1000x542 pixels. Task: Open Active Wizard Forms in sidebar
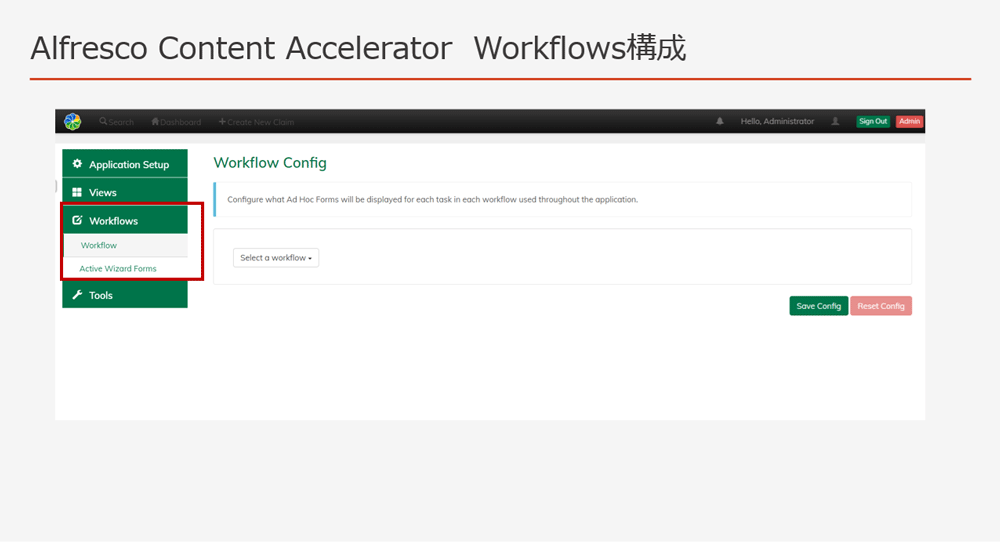point(118,268)
